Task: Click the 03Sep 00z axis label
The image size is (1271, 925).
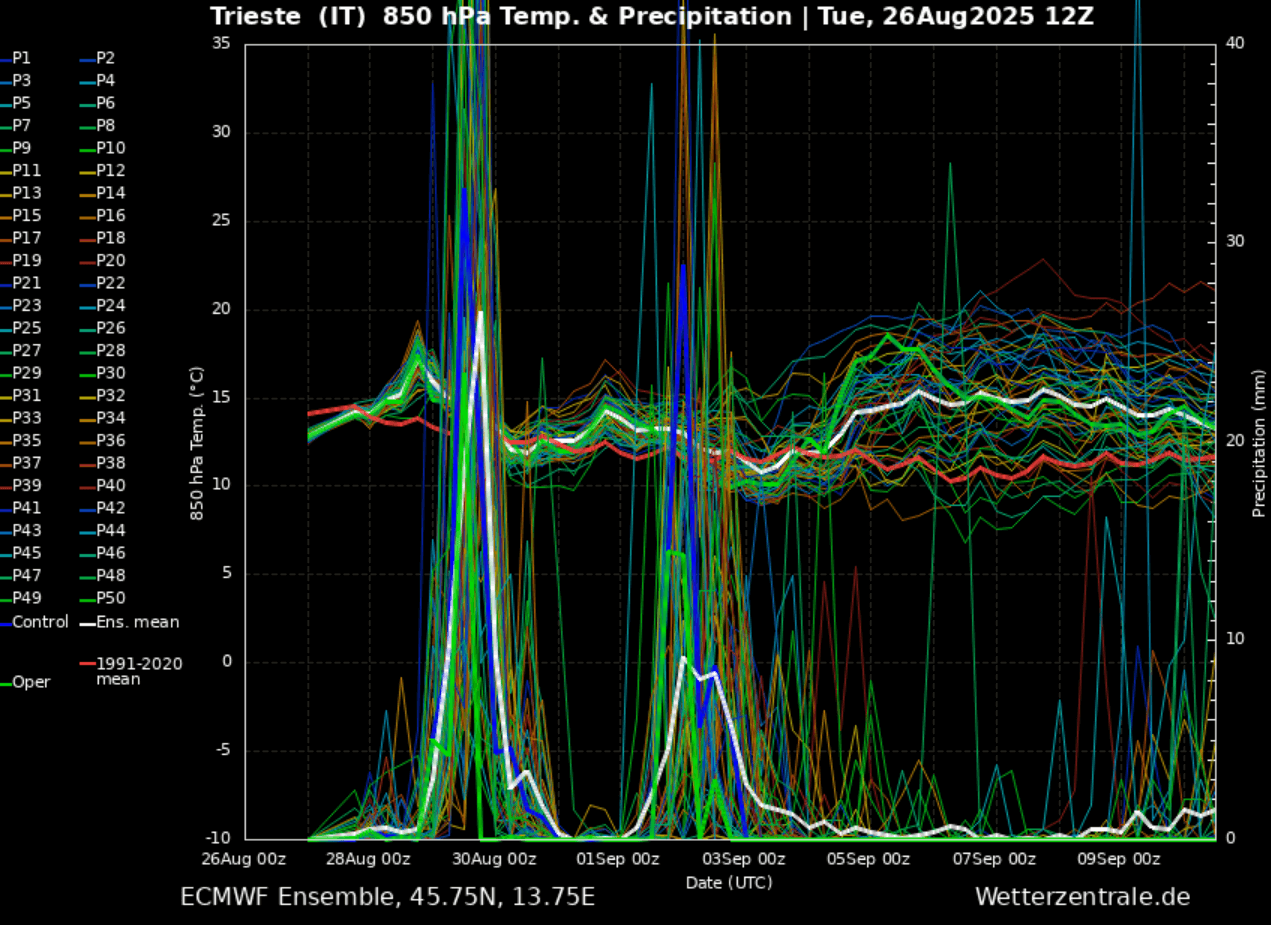Action: [744, 859]
